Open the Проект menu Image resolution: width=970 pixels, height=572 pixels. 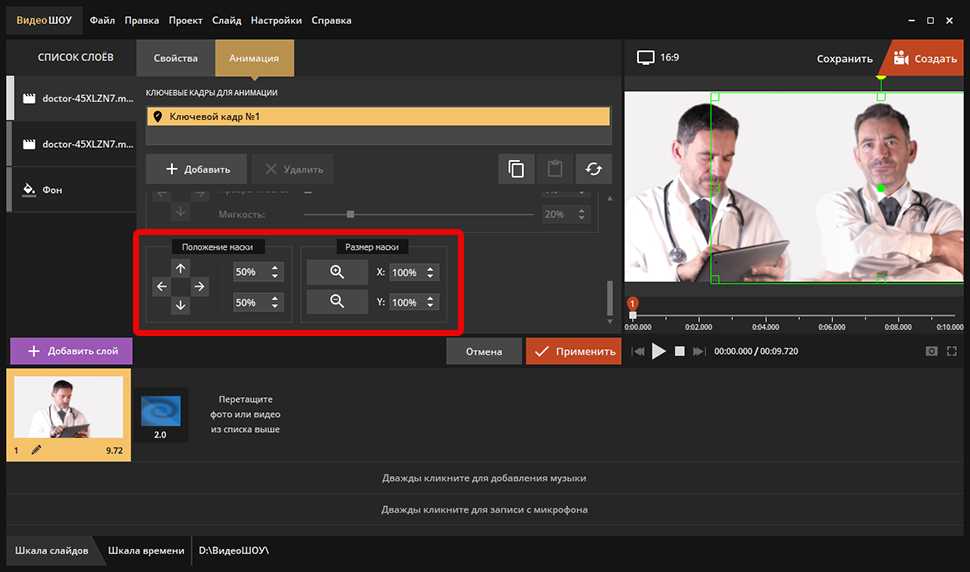pos(184,20)
